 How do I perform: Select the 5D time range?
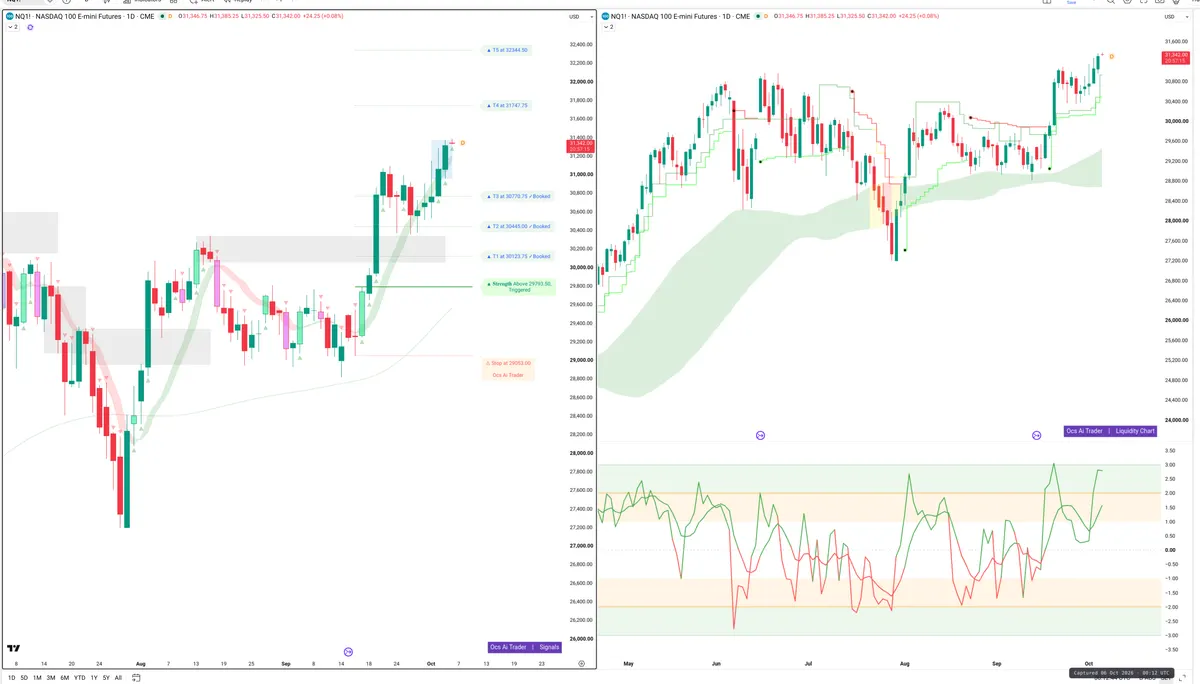[24, 677]
